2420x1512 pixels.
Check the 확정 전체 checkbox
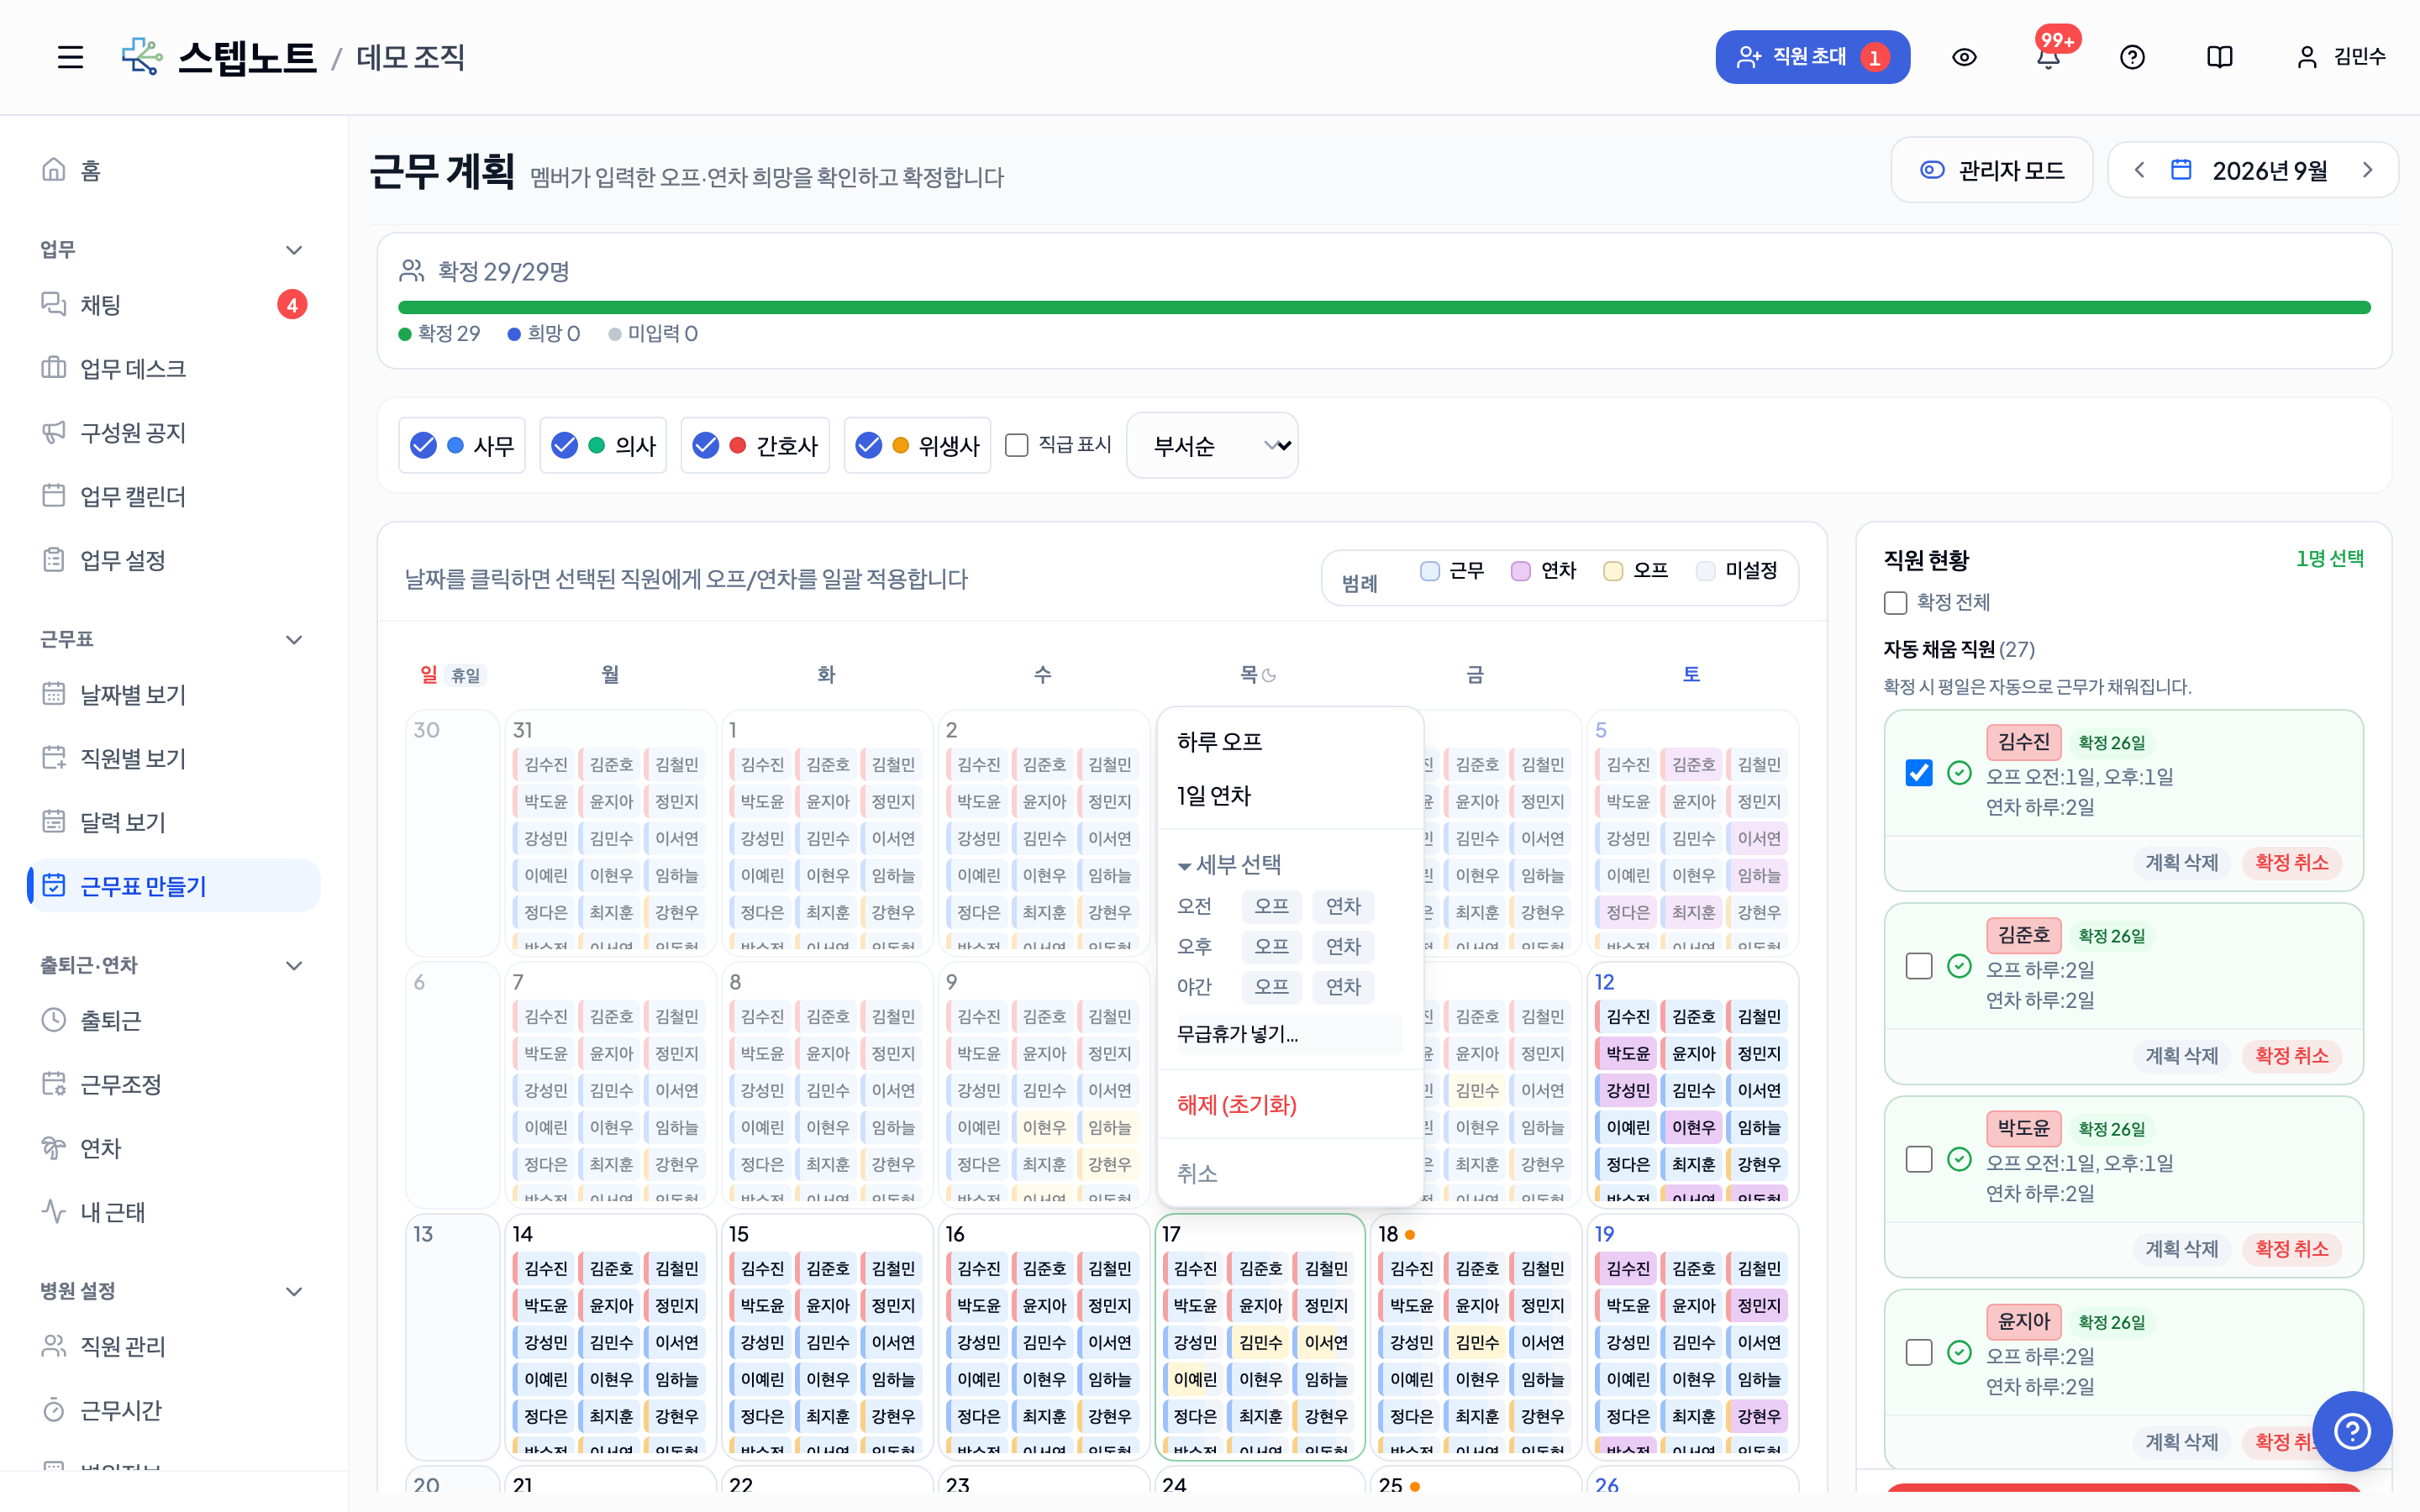[x=1895, y=603]
